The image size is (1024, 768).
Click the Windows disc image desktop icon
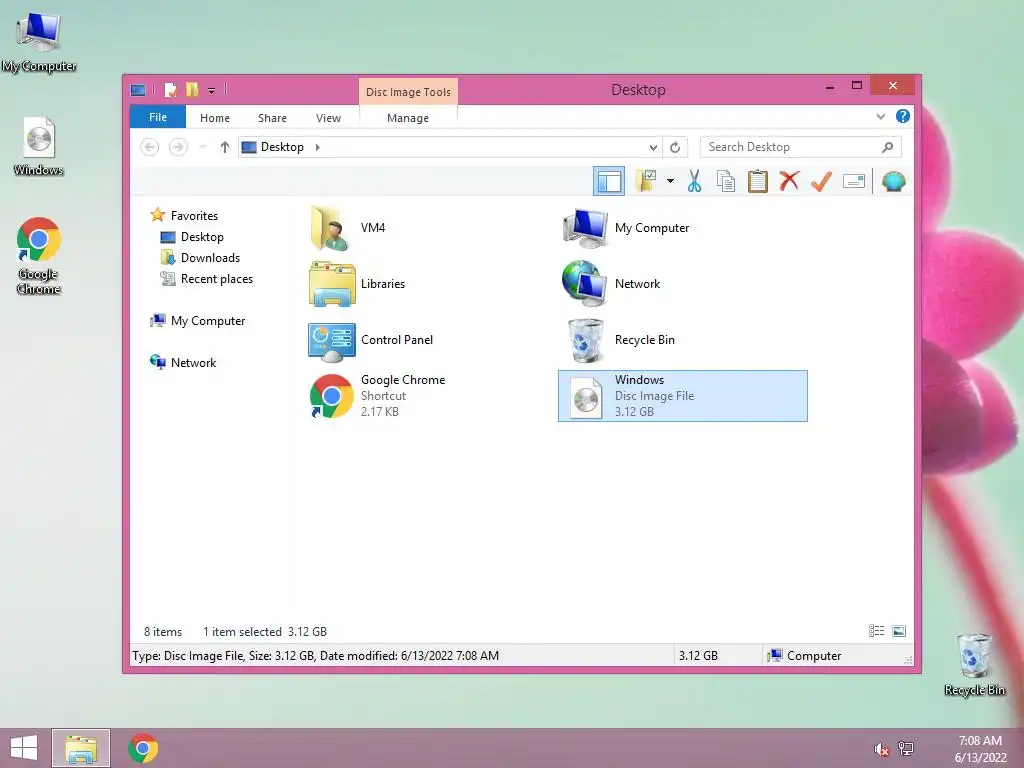[x=39, y=146]
